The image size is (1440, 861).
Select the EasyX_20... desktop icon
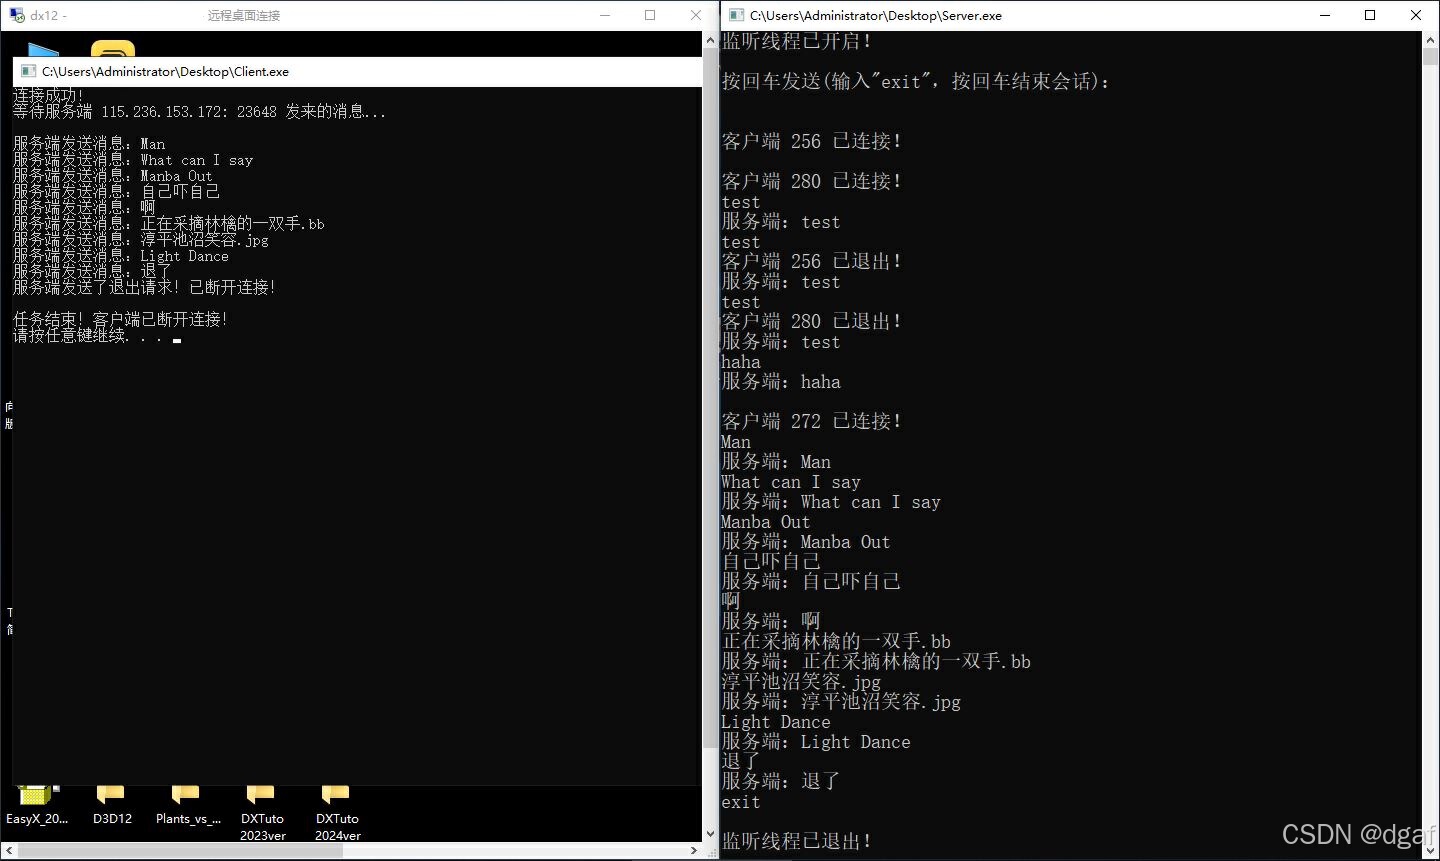pyautogui.click(x=36, y=805)
